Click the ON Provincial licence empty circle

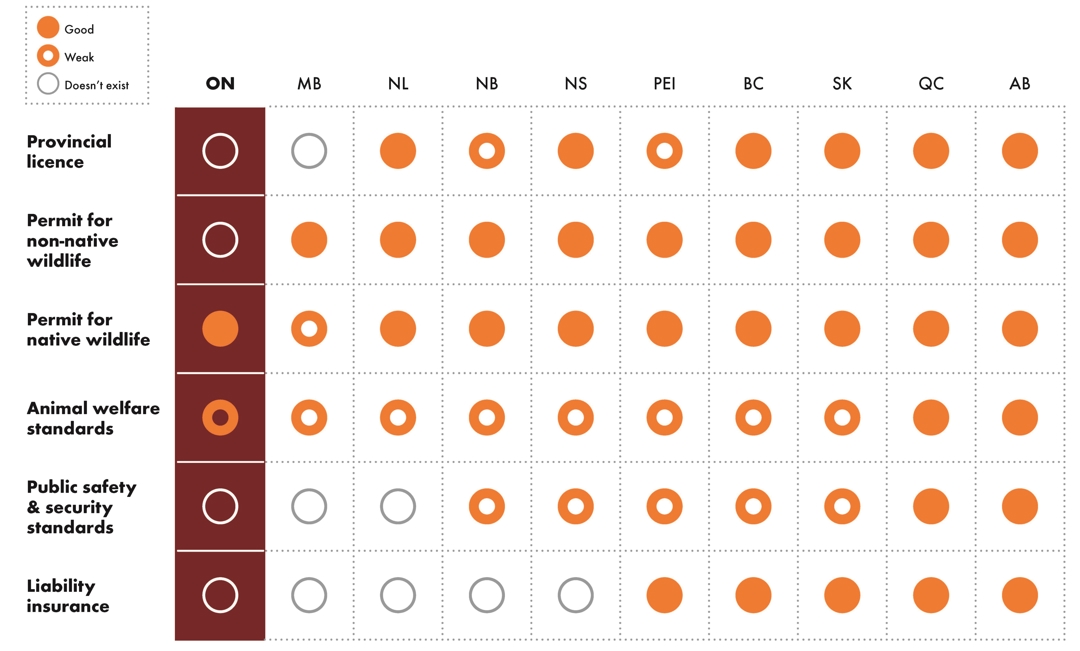(x=220, y=151)
